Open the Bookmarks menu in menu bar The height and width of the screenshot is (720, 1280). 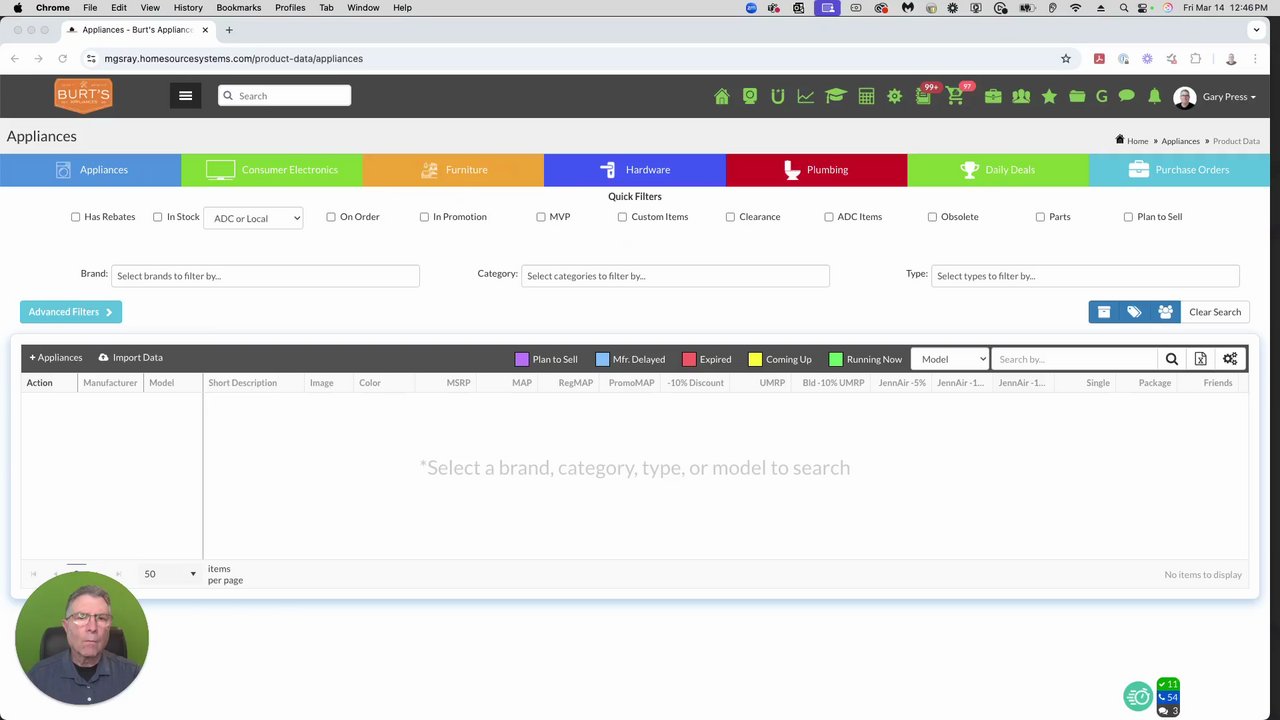pos(239,7)
